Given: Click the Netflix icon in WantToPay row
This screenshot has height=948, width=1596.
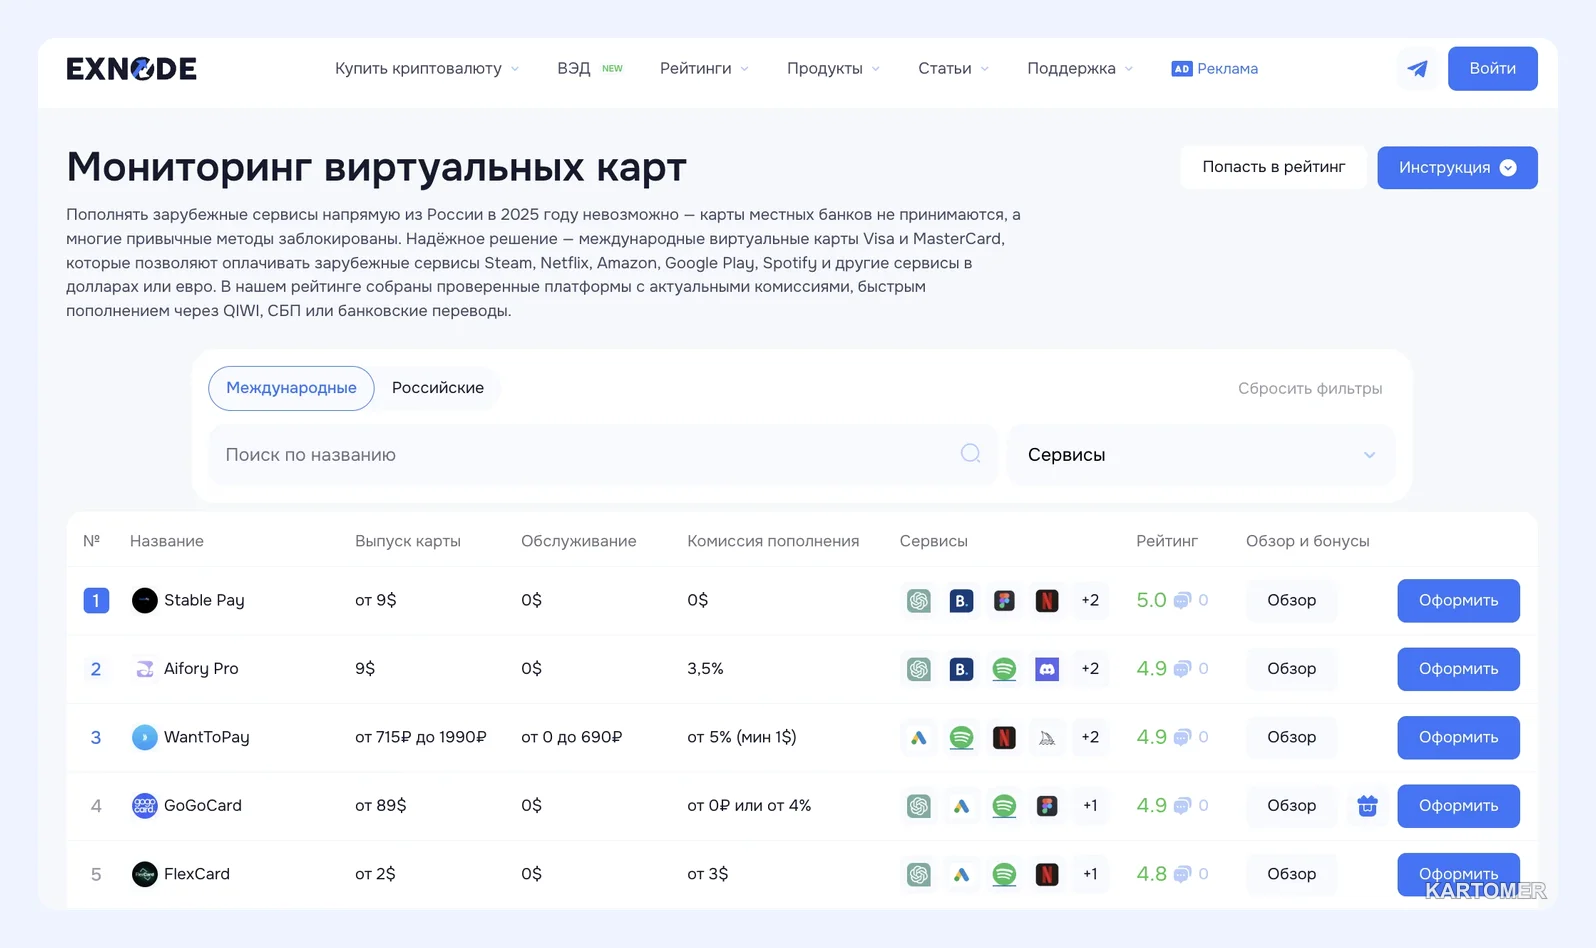Looking at the screenshot, I should coord(1004,737).
